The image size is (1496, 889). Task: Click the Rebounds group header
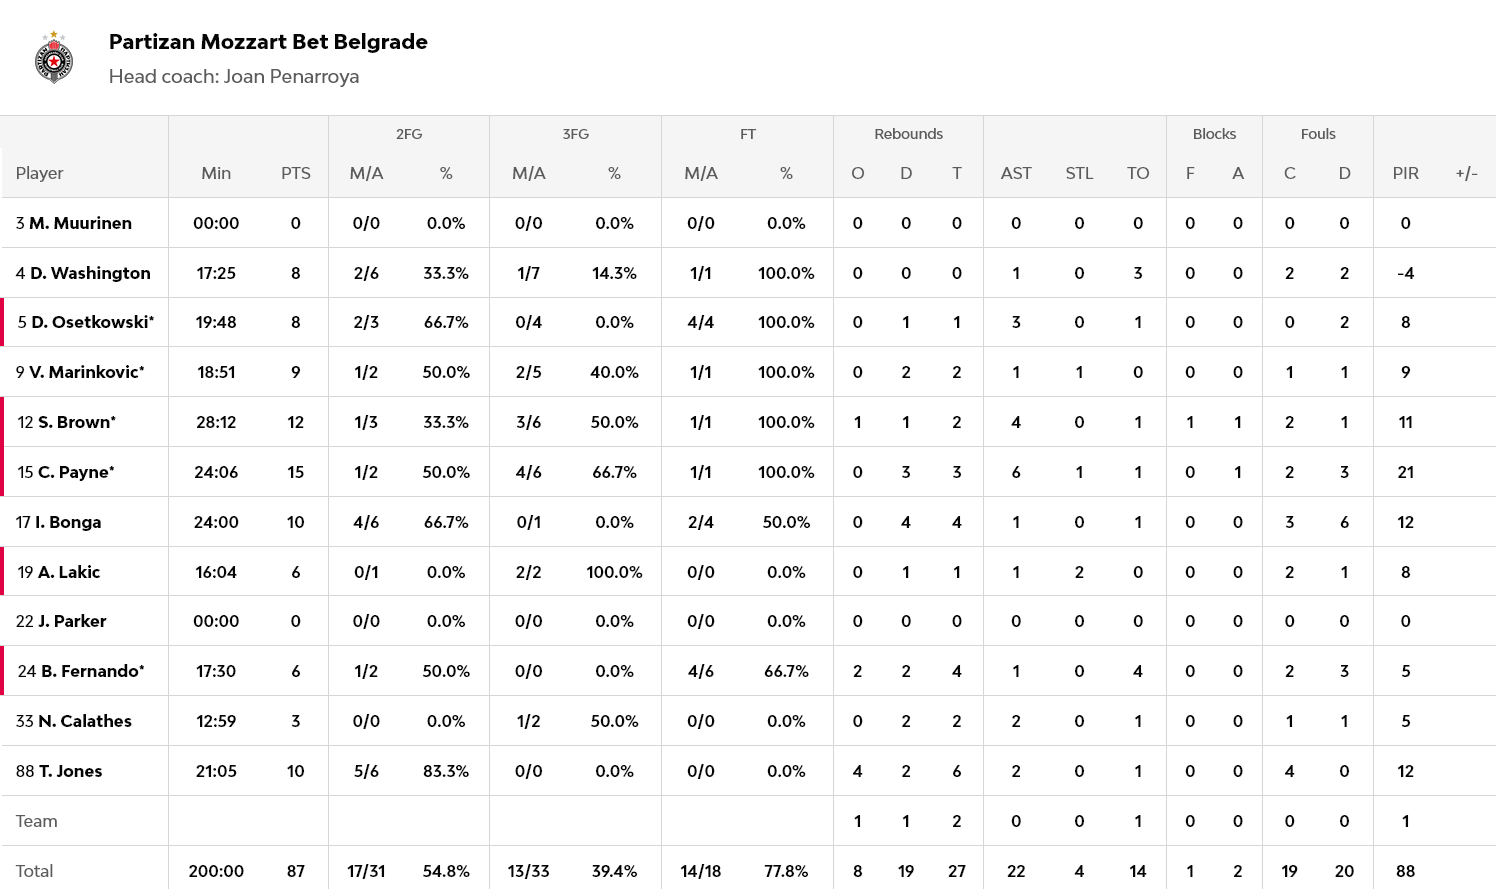coord(908,134)
